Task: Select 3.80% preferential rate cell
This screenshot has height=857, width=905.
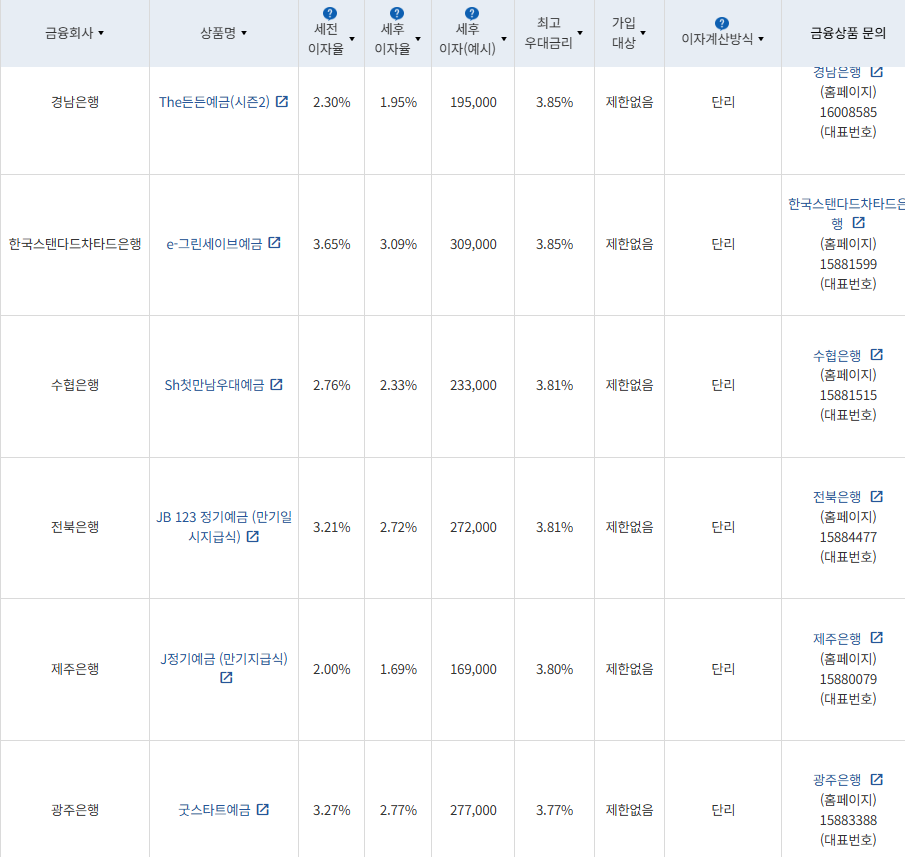Action: pyautogui.click(x=555, y=669)
